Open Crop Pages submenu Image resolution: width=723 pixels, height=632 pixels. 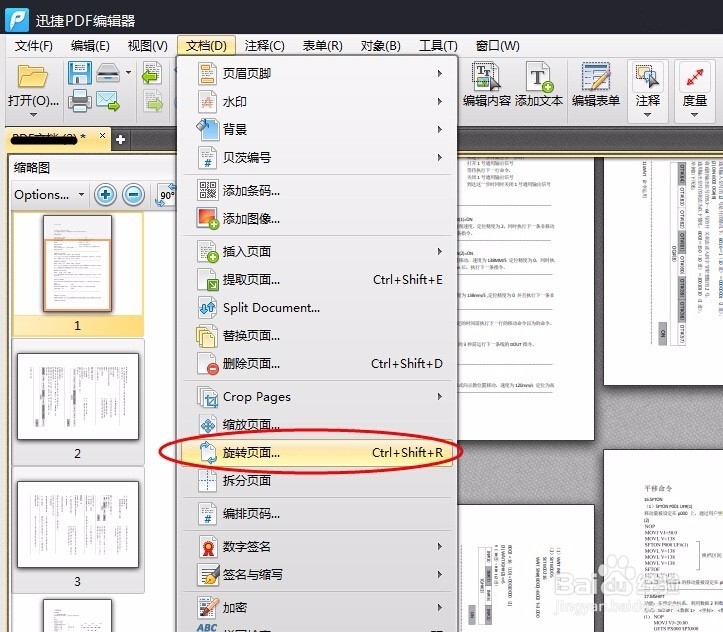(x=317, y=396)
